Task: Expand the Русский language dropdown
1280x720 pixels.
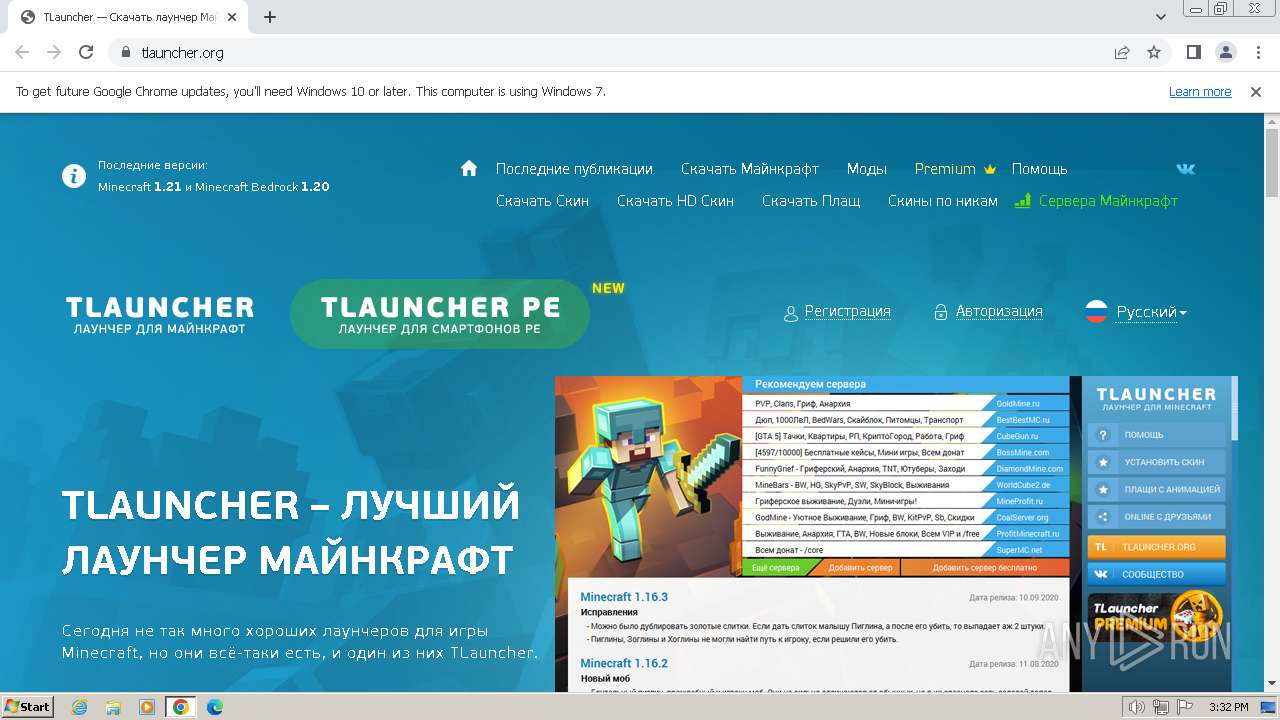Action: [x=1151, y=312]
